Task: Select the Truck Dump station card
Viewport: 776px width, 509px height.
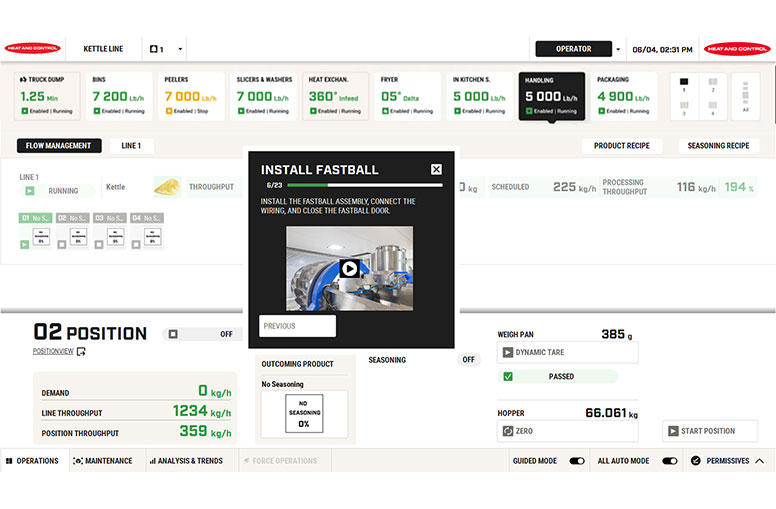Action: [x=47, y=96]
